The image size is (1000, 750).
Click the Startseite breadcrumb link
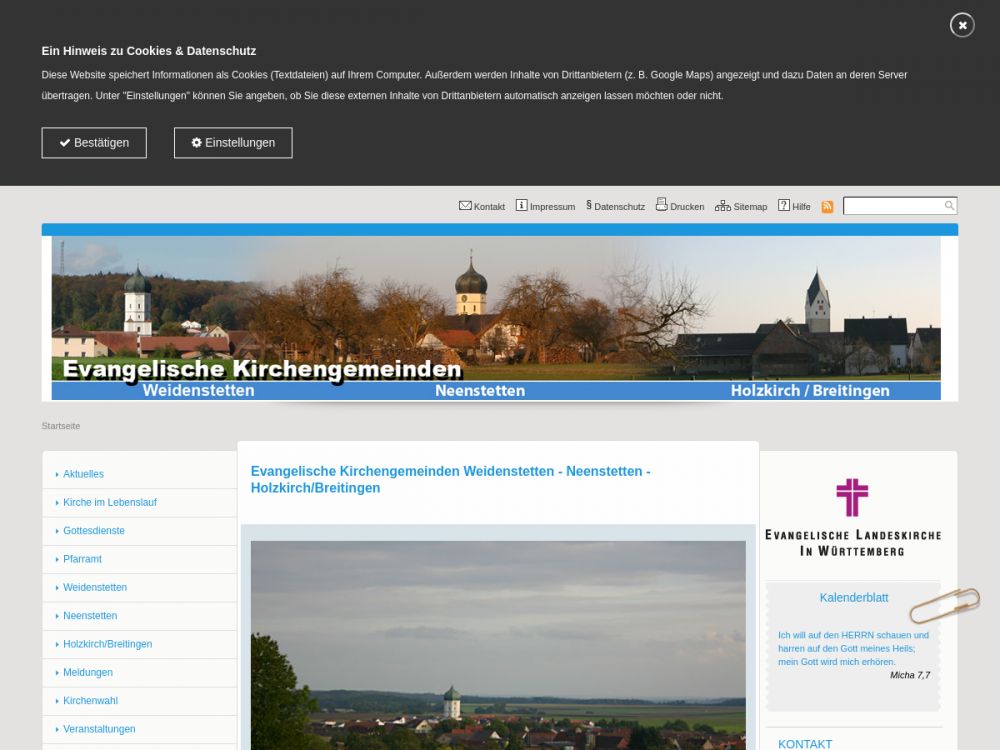tap(61, 426)
